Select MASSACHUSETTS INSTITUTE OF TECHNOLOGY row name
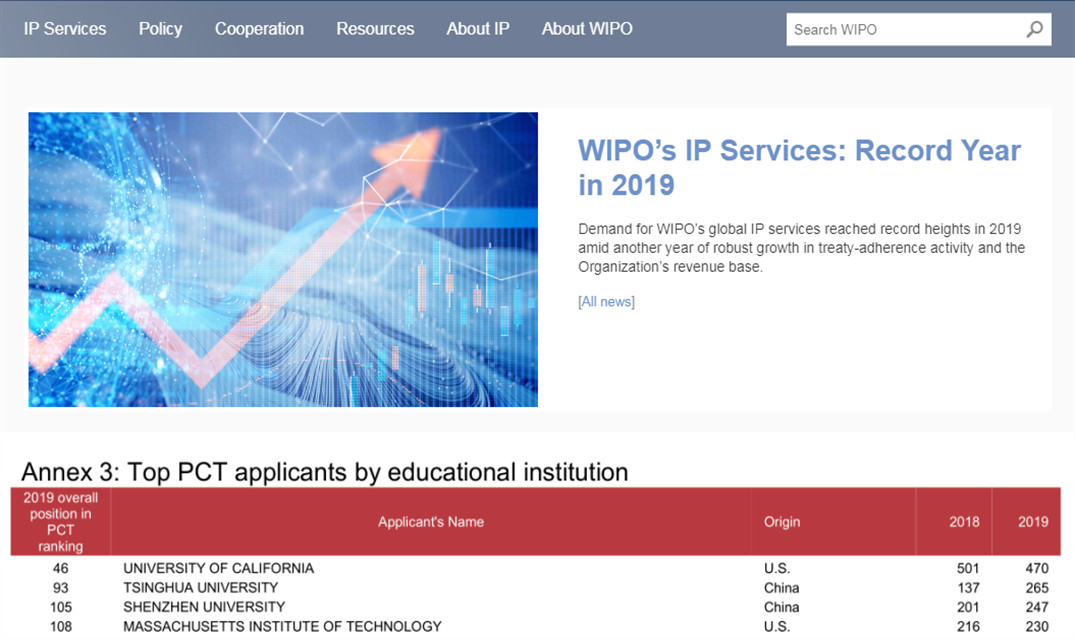The height and width of the screenshot is (639, 1075). (282, 626)
